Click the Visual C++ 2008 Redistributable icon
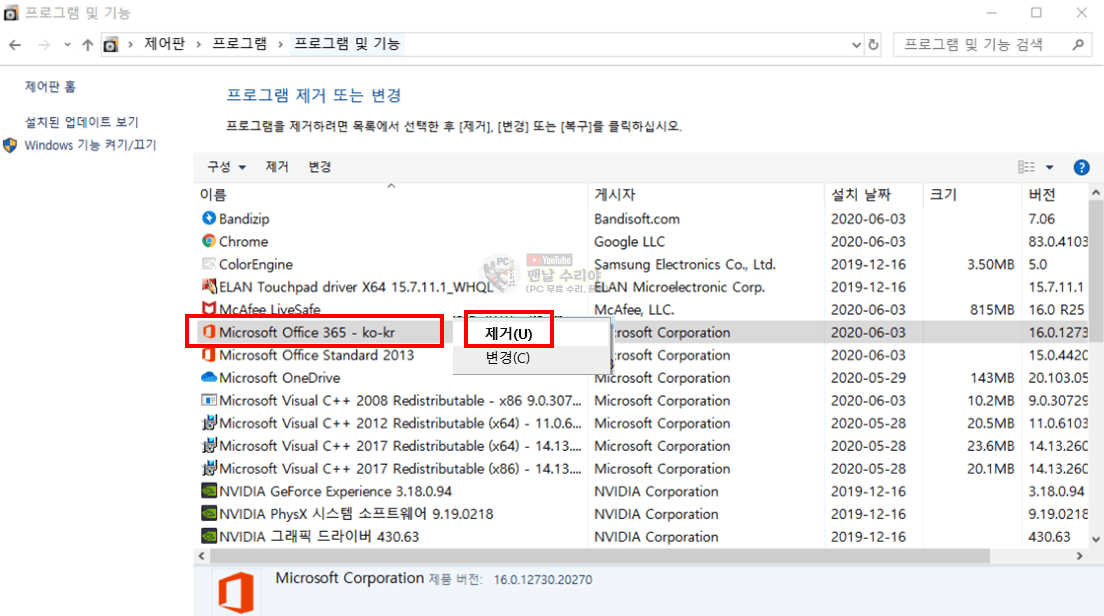Image resolution: width=1104 pixels, height=616 pixels. 208,400
